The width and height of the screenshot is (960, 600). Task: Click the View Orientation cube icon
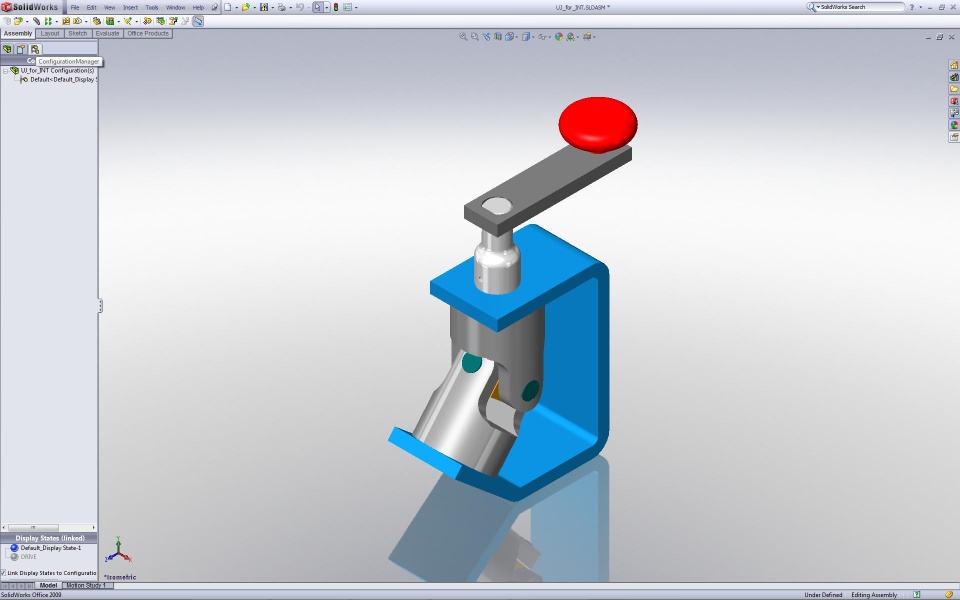click(x=509, y=37)
